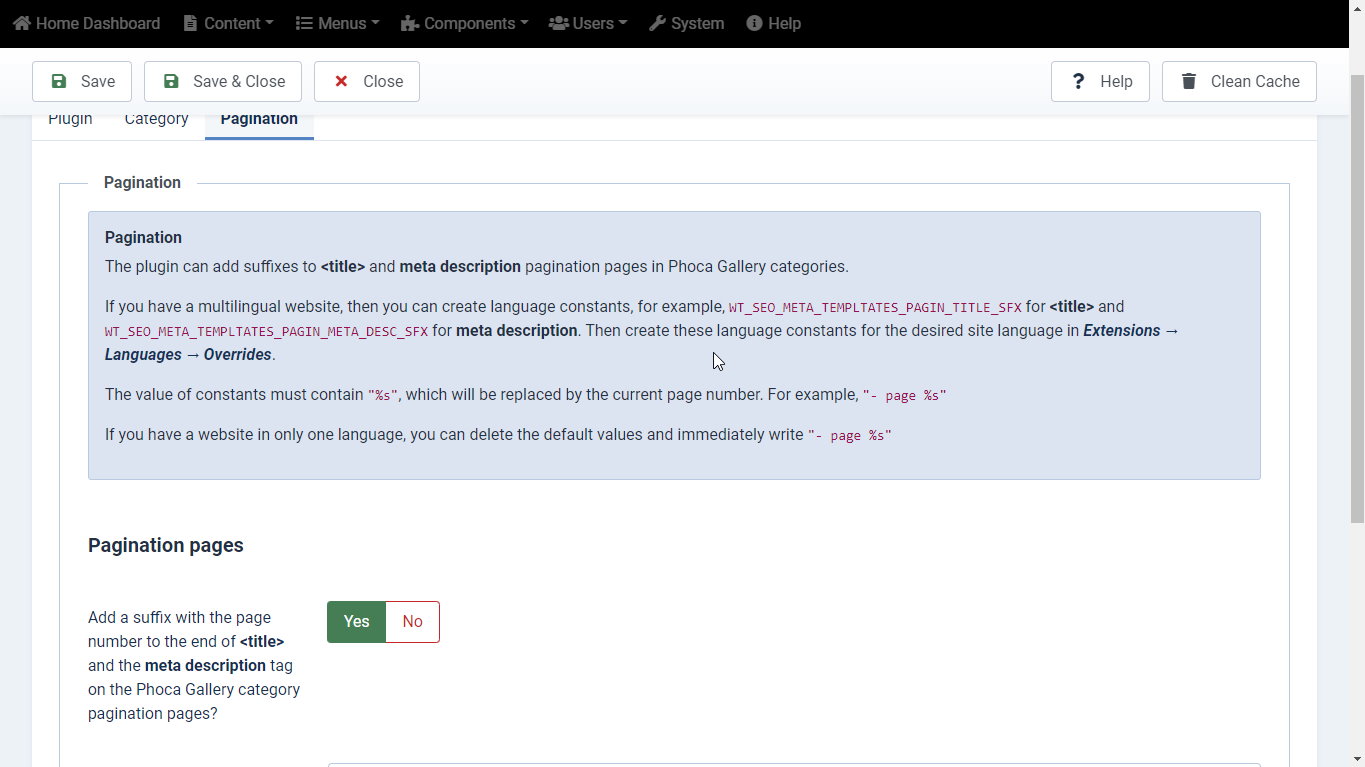Expand the Content dropdown menu
Image resolution: width=1365 pixels, height=767 pixels.
(228, 23)
